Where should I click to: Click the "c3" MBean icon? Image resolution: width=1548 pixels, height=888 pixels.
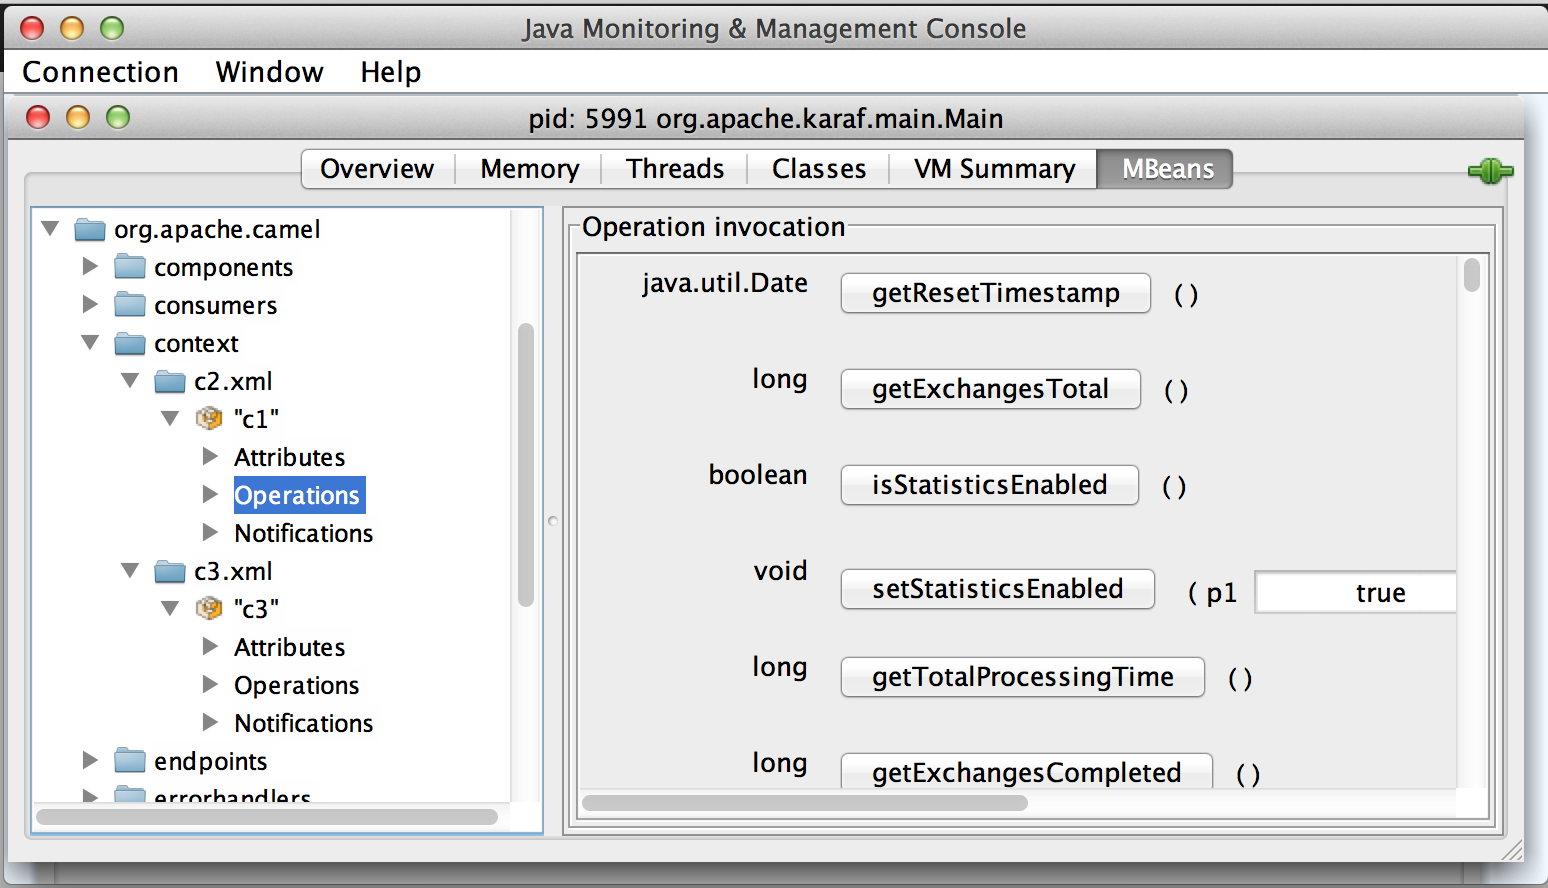click(x=209, y=608)
